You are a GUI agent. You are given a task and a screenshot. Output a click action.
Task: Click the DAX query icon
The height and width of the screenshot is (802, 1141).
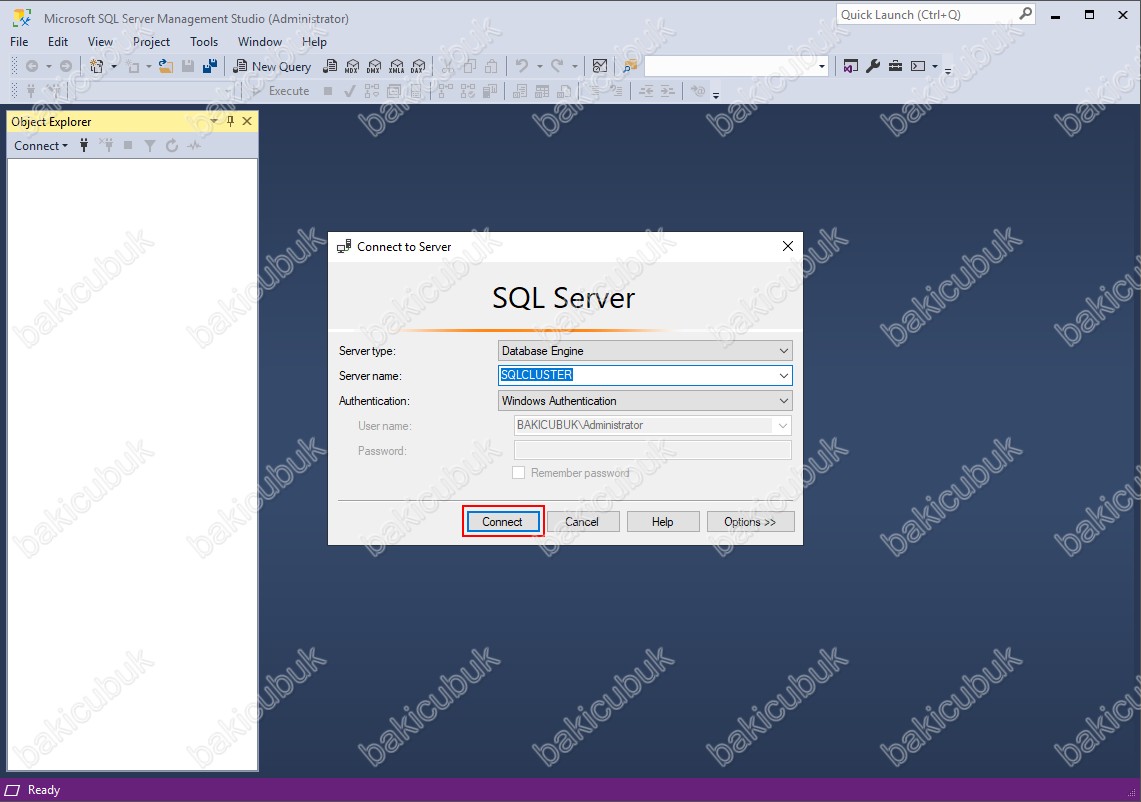[418, 66]
